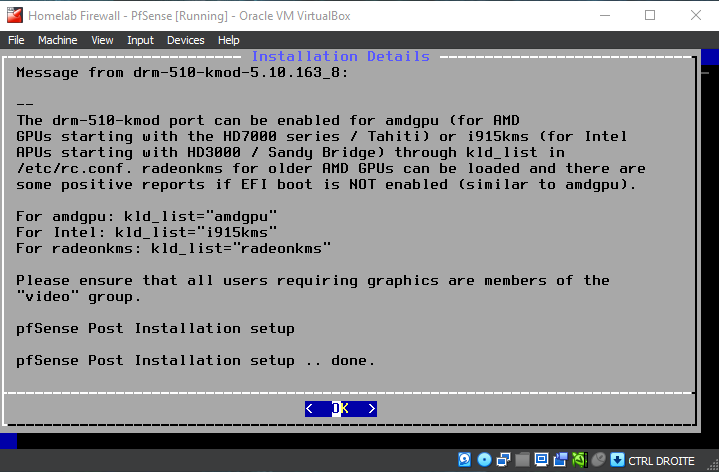Click the hard disk activity indicator
Viewport: 719px width, 472px height.
(x=465, y=459)
